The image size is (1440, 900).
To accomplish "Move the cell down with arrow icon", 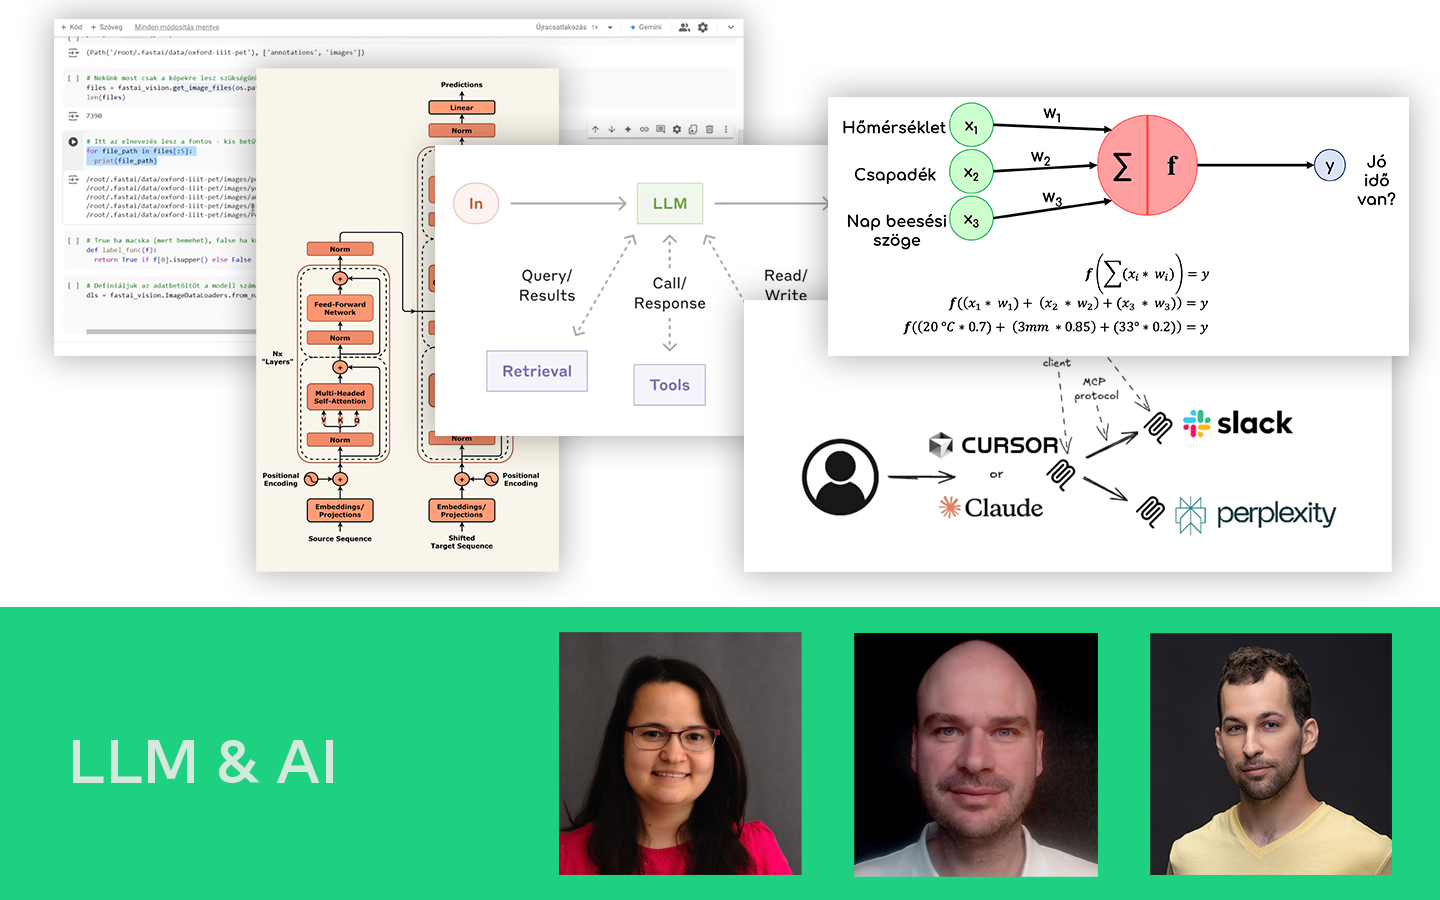I will pos(611,129).
